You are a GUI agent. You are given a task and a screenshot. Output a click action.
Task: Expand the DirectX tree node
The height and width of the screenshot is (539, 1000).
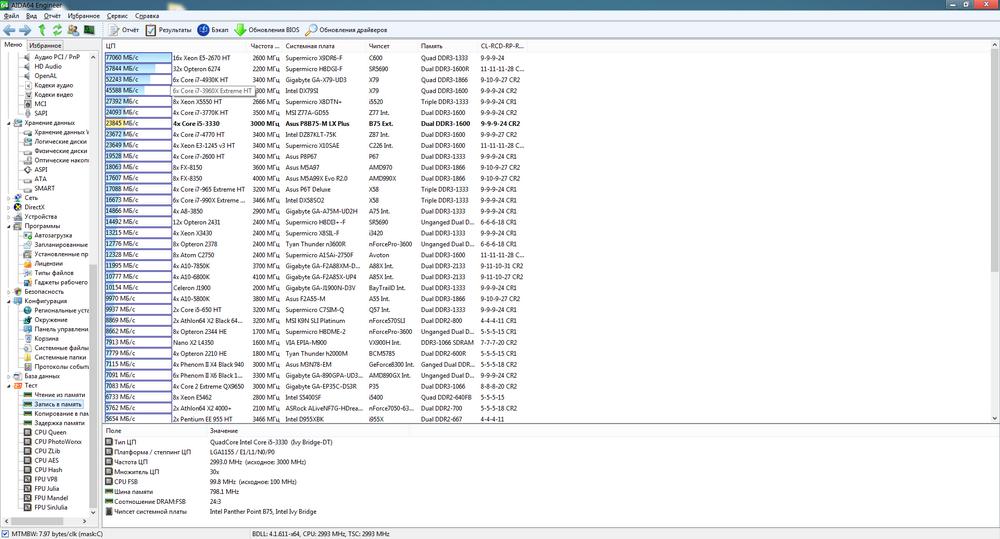[9, 207]
